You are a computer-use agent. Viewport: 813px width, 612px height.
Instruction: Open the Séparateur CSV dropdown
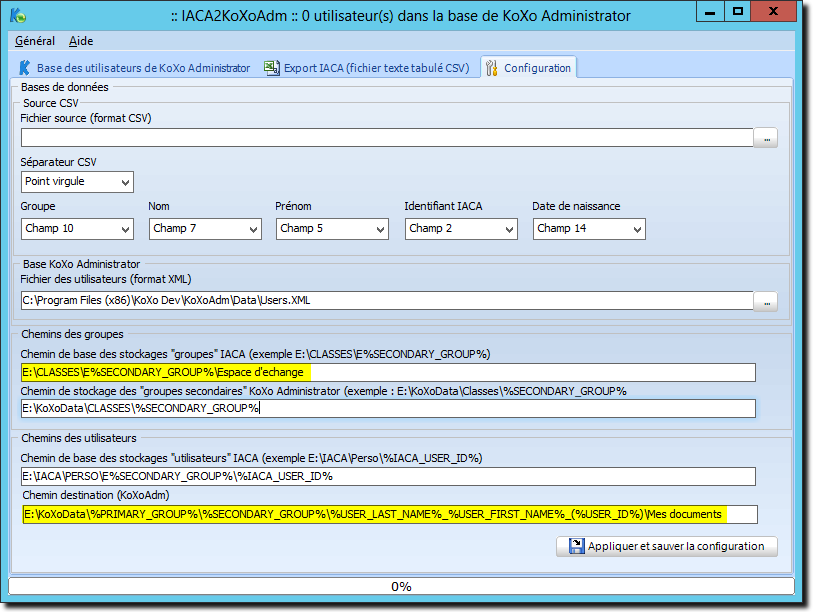77,182
